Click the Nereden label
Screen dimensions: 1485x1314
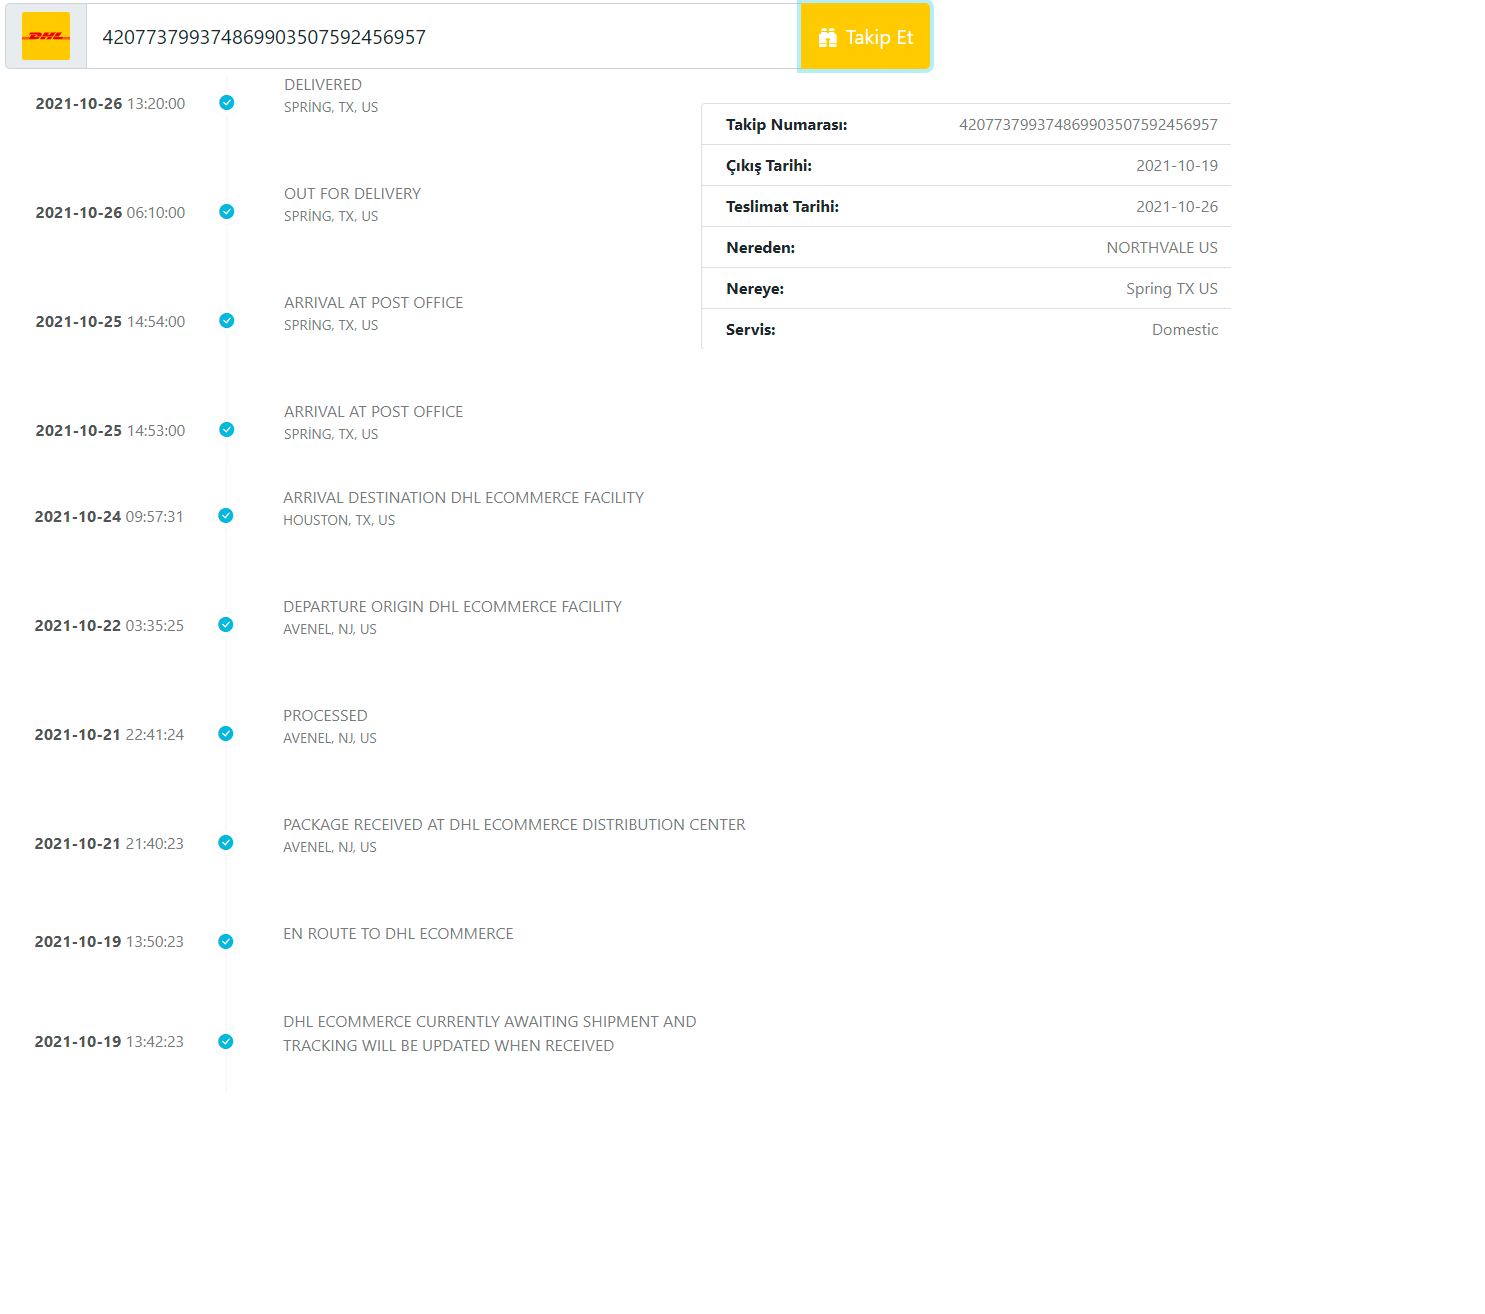tap(761, 248)
